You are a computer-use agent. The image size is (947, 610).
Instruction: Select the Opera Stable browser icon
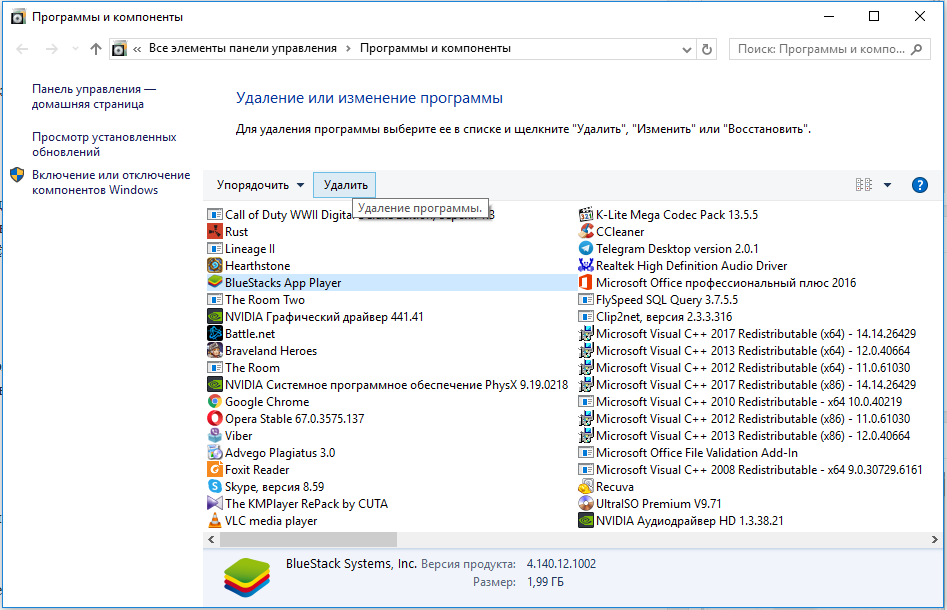coord(215,419)
